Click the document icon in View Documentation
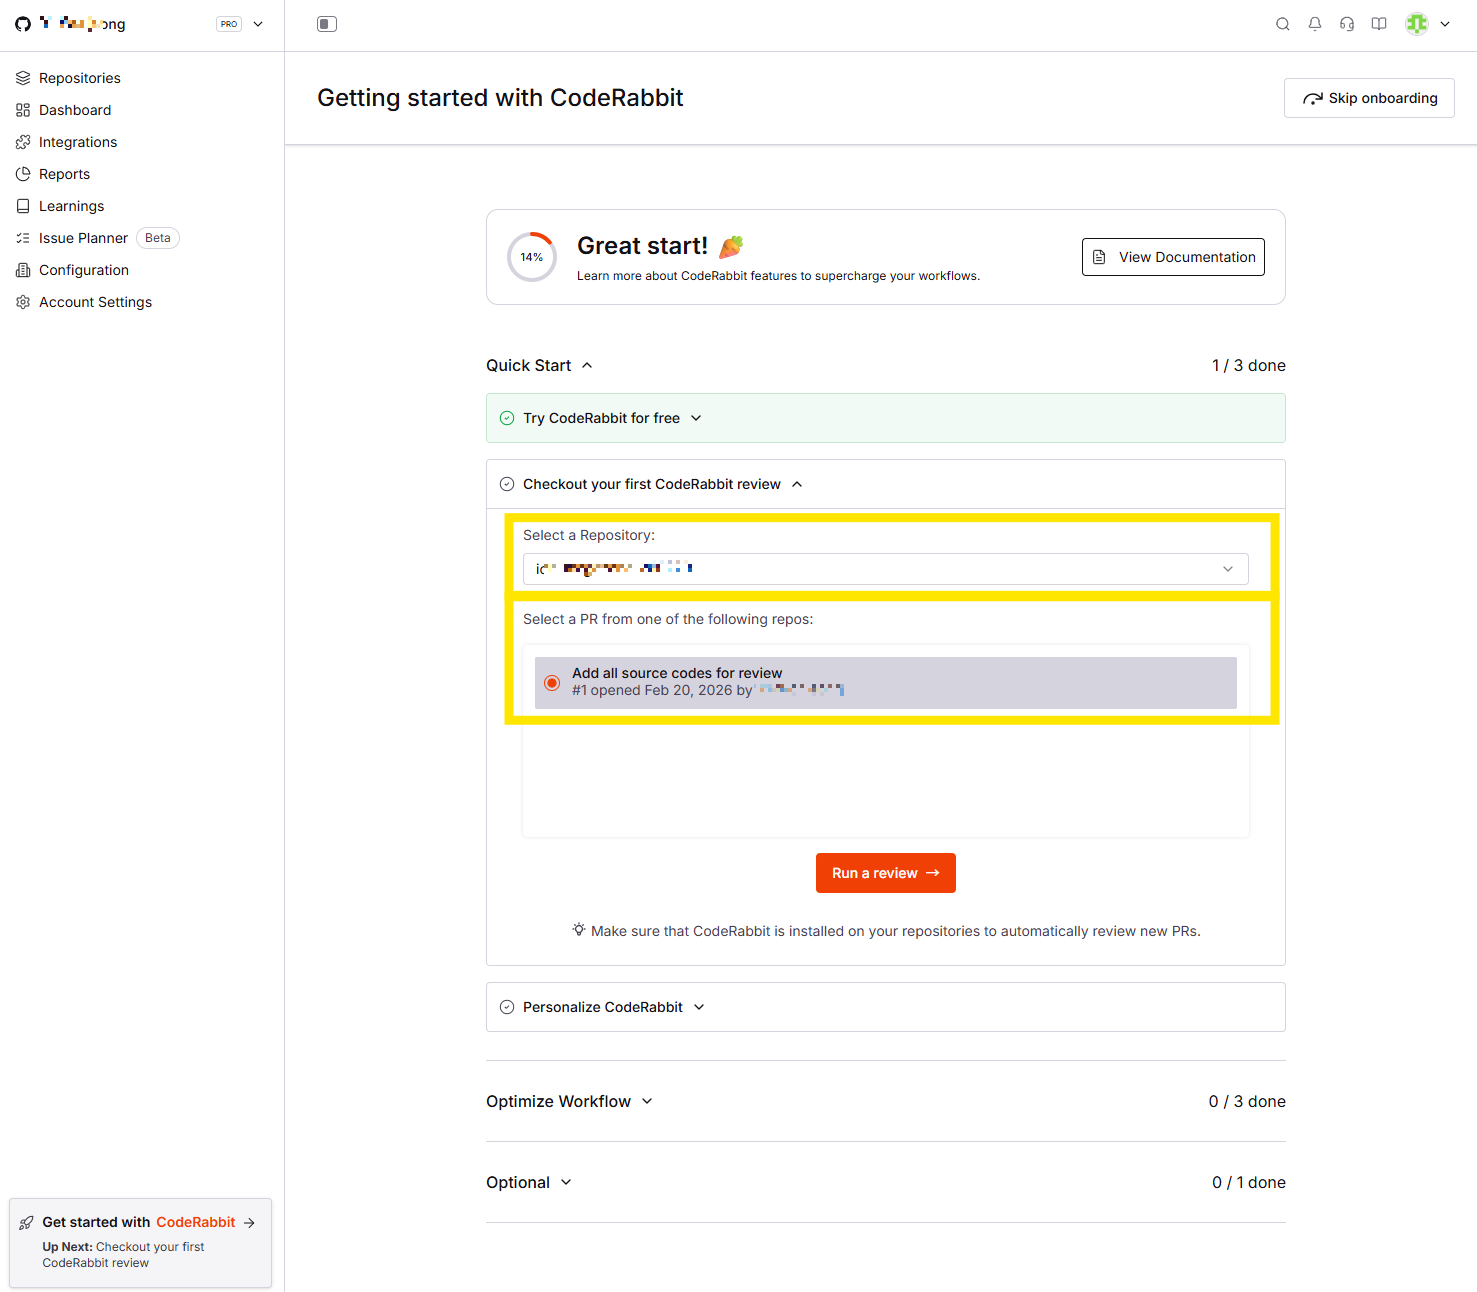1477x1292 pixels. click(1099, 257)
